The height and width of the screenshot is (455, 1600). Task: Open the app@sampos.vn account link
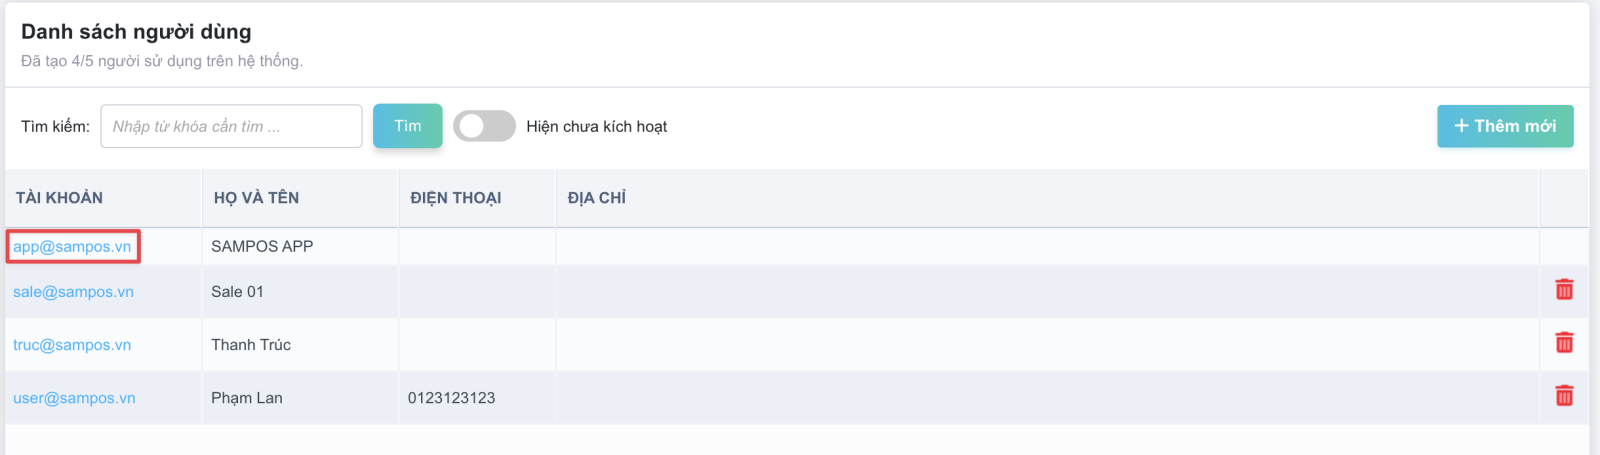72,246
